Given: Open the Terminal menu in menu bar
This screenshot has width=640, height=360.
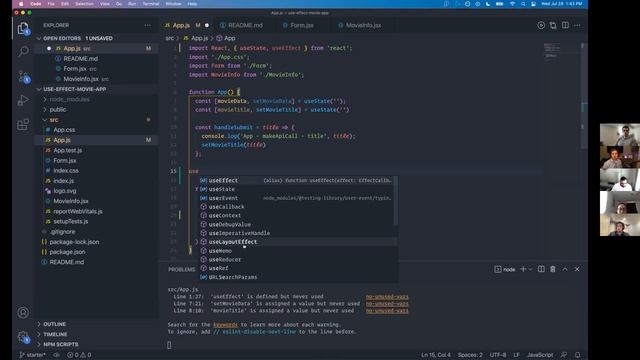Looking at the screenshot, I should (151, 4).
